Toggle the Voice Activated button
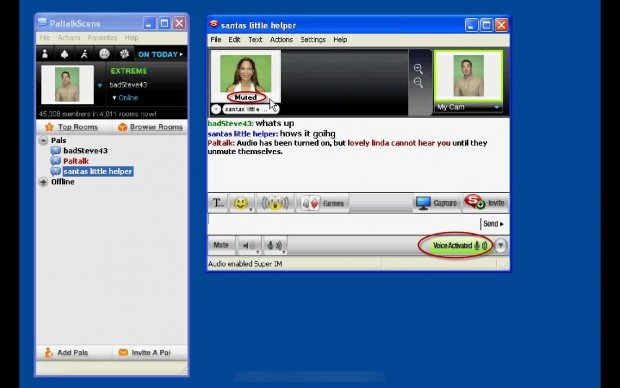The height and width of the screenshot is (388, 620). (x=459, y=246)
